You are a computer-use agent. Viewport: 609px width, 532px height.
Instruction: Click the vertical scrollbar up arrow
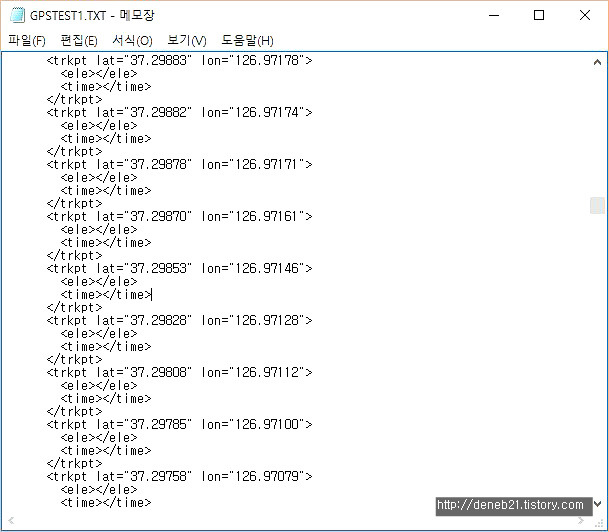tap(597, 62)
